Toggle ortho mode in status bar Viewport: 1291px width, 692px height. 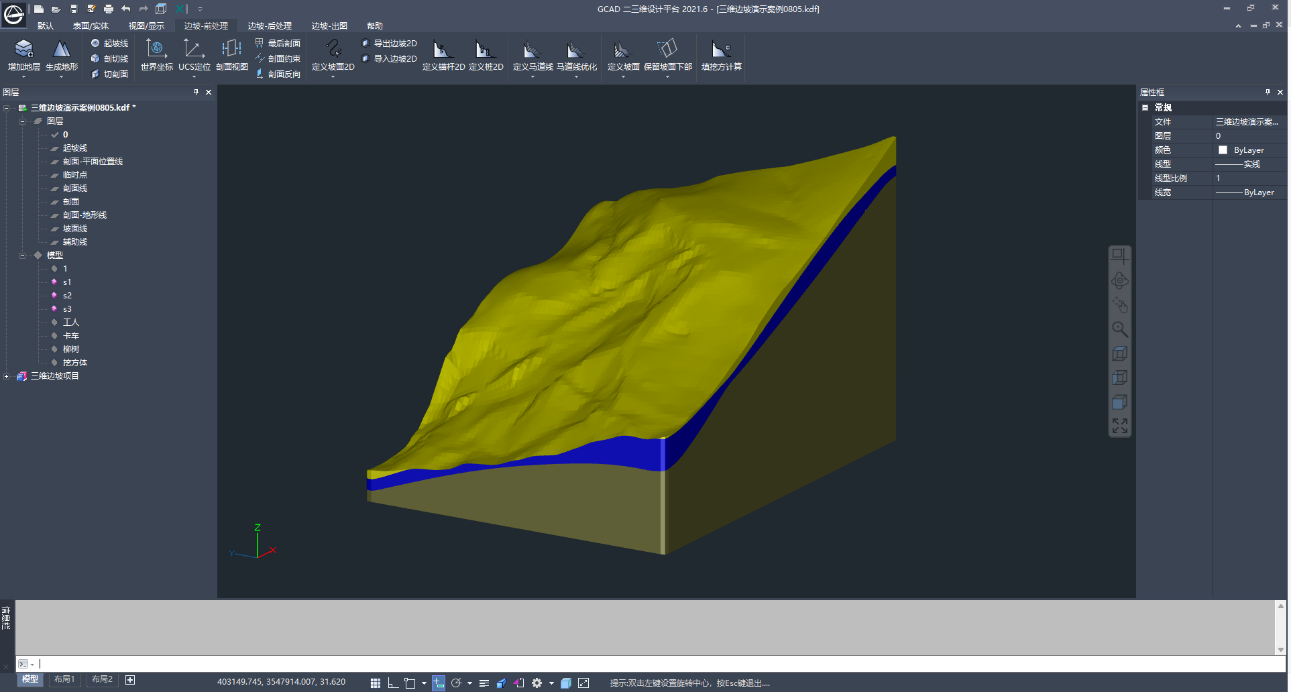pos(393,683)
